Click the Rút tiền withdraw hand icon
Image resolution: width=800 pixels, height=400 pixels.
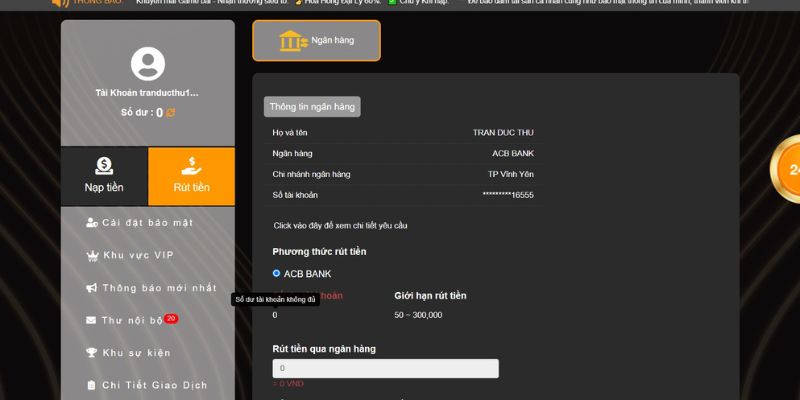tap(192, 166)
